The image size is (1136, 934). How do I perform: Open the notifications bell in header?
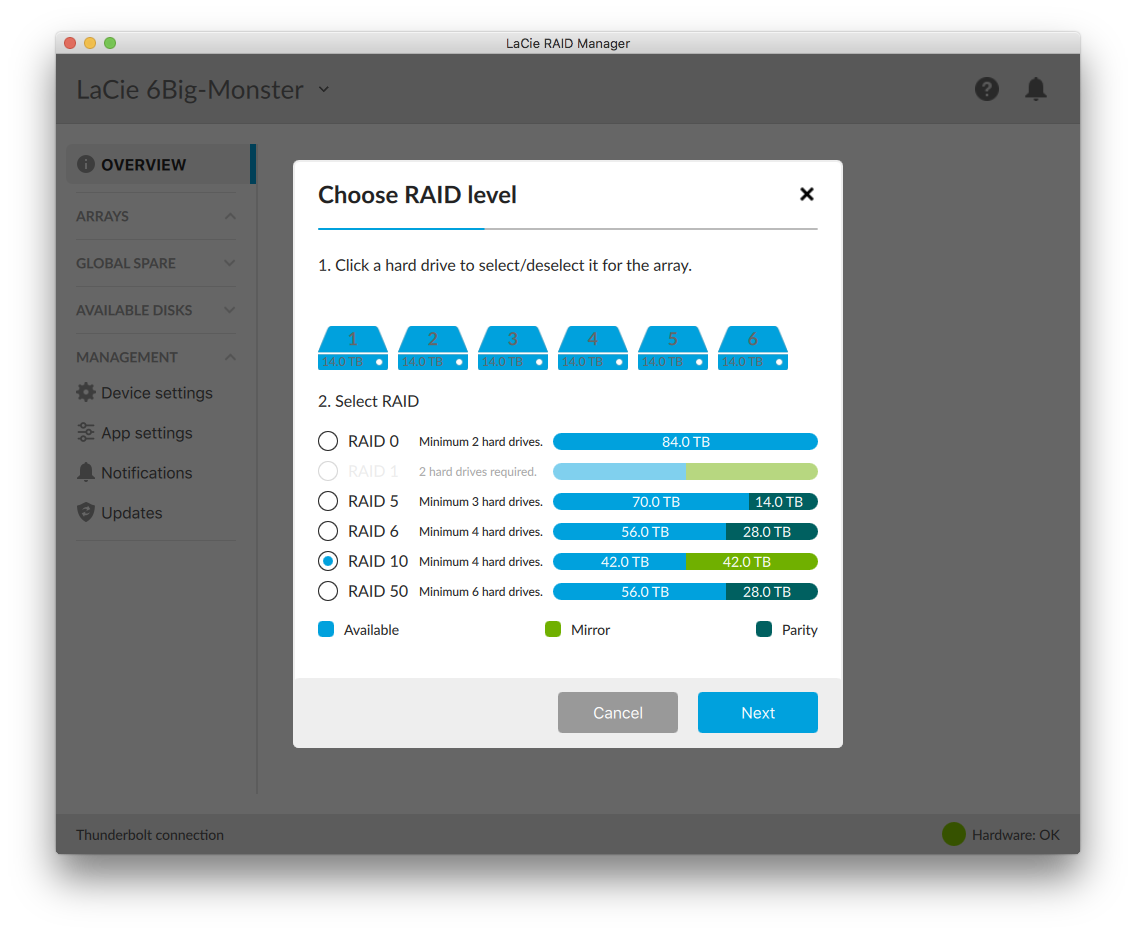click(1036, 89)
